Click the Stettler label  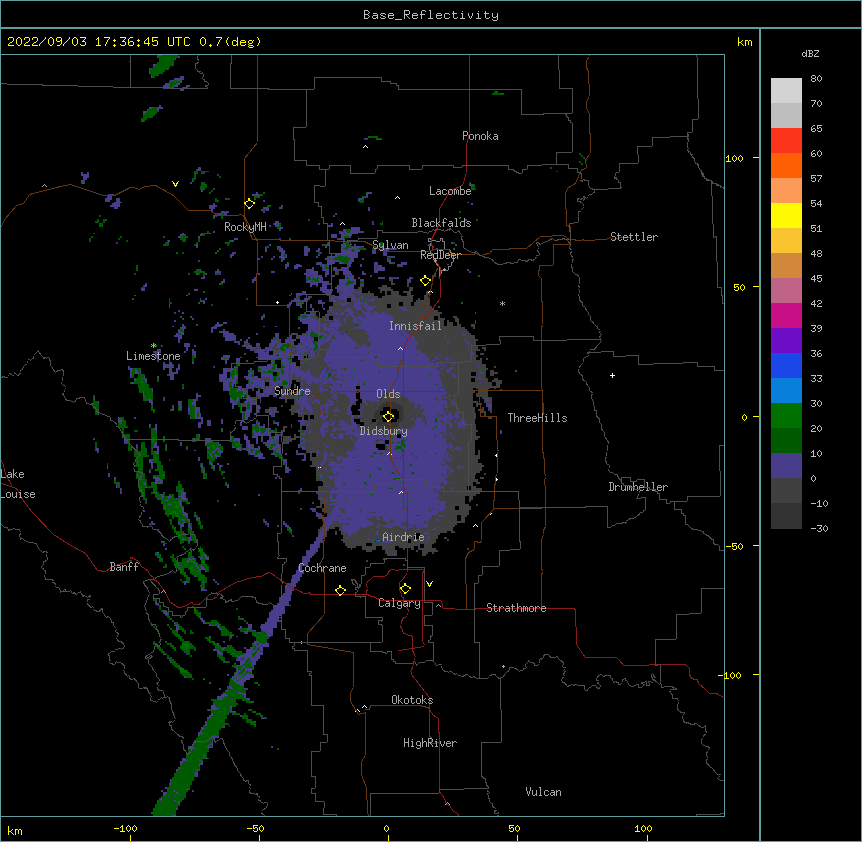pos(634,237)
